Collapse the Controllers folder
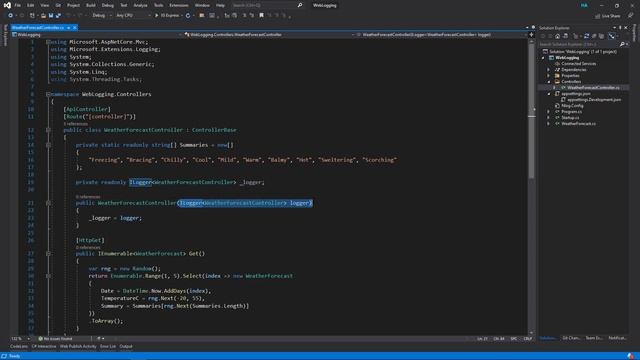This screenshot has width=640, height=360. pyautogui.click(x=549, y=82)
